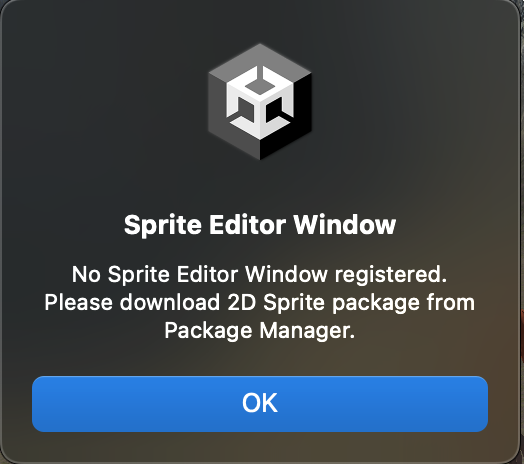Screen dimensions: 524x464
Task: Click the word 'download' in the message
Action: [170, 302]
